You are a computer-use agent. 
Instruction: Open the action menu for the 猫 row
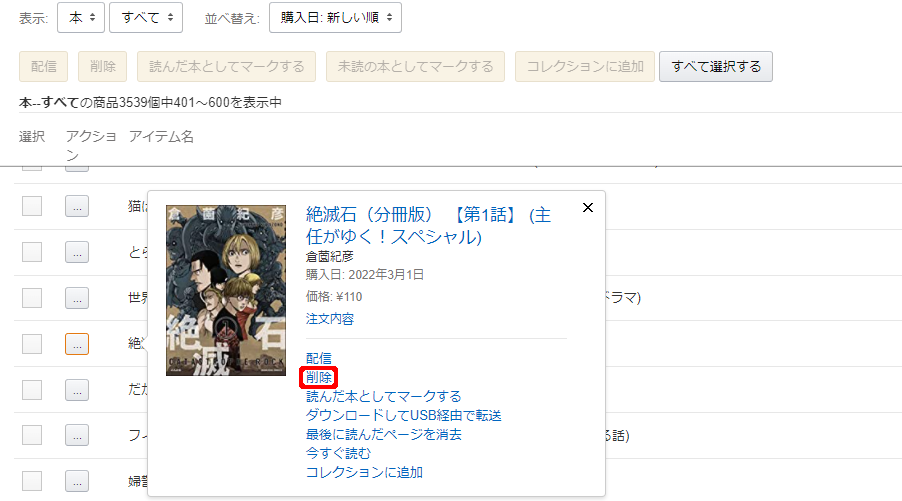point(77,206)
